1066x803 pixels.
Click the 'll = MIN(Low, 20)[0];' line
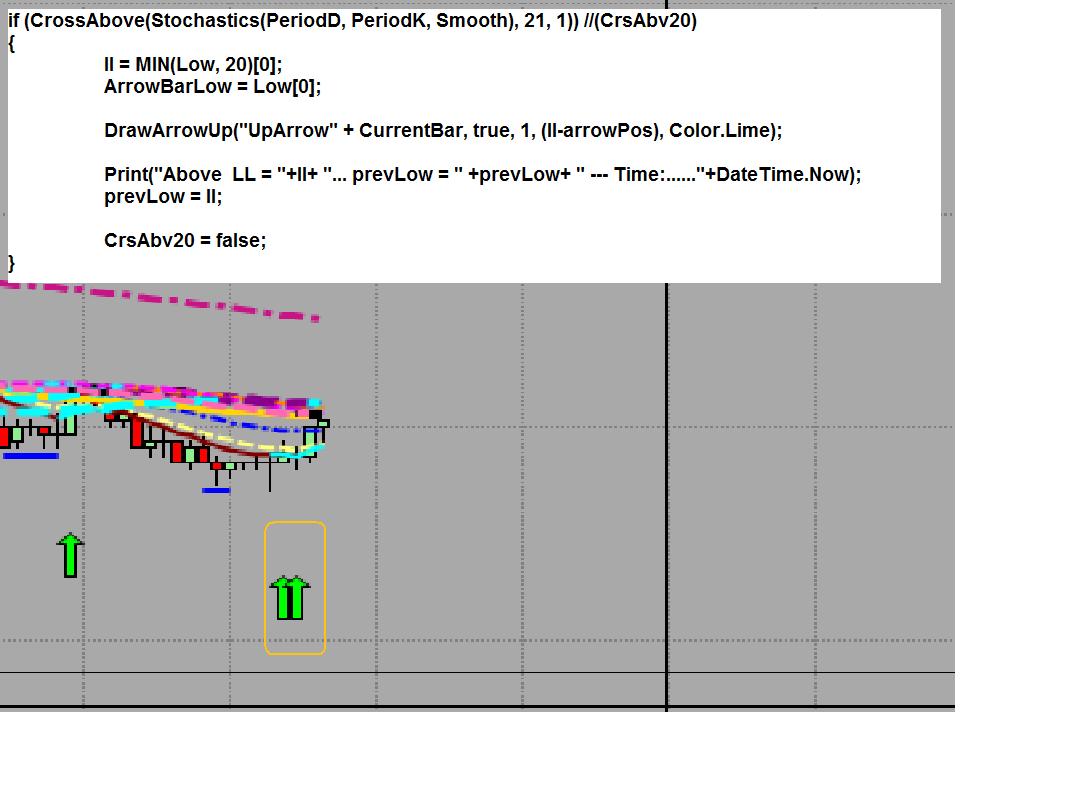(x=193, y=65)
